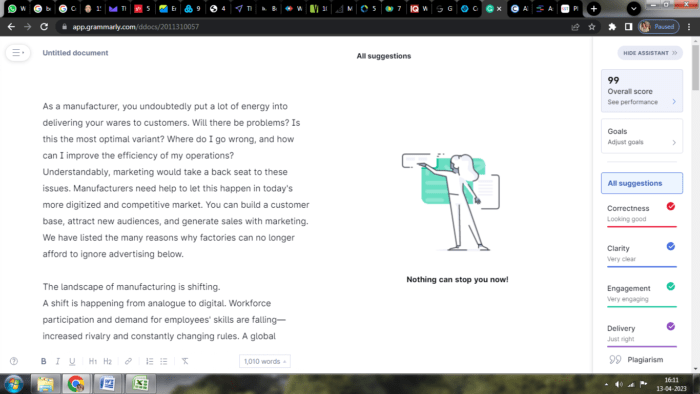
Task: Expand Adjust goals panel
Action: pos(642,142)
